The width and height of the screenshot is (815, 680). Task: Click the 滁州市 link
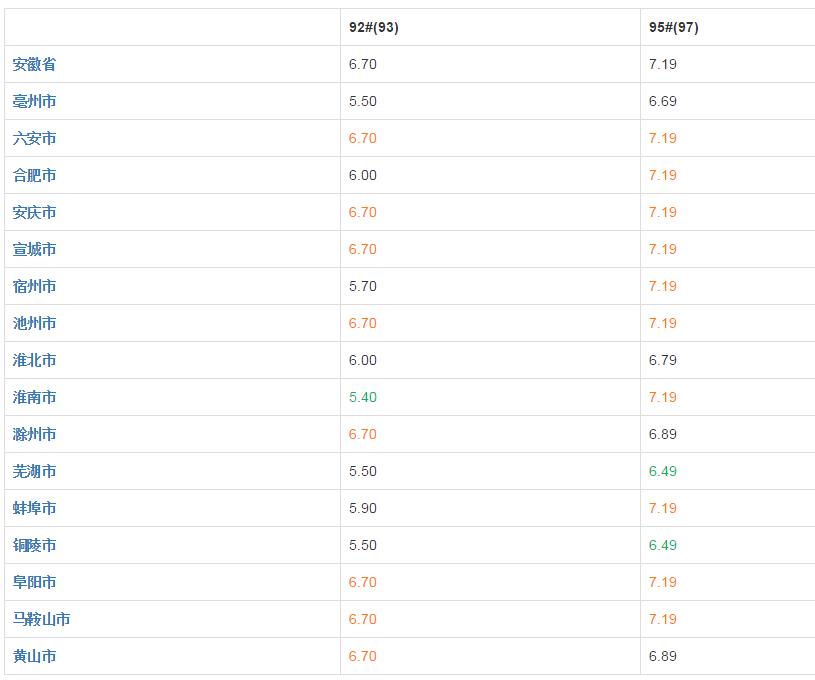(34, 434)
